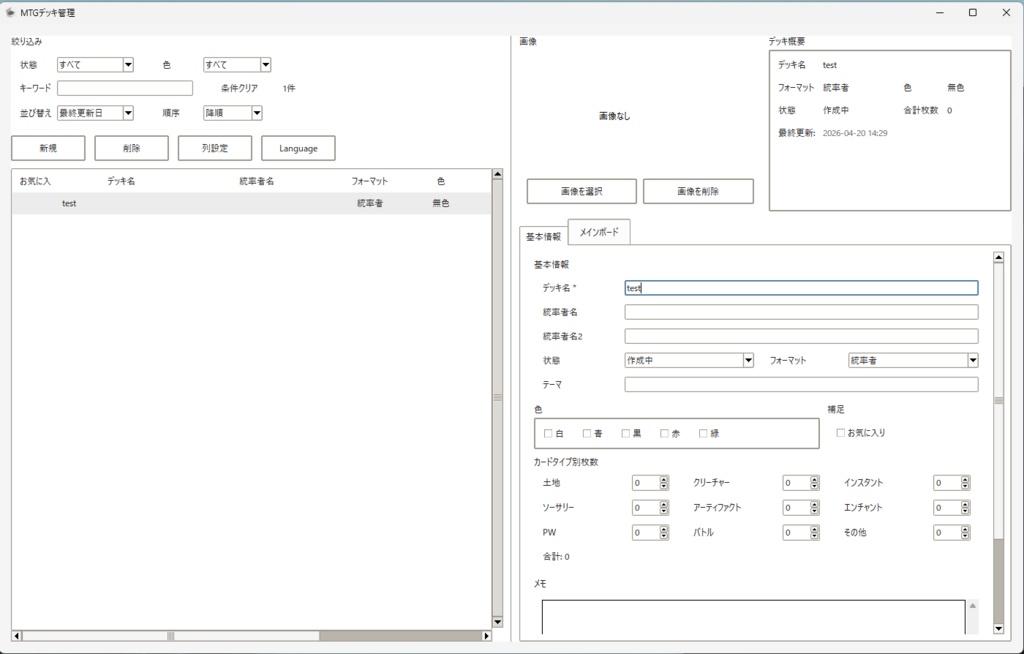1024x654 pixels.
Task: Click the ソーサリー count stepper arrows
Action: (664, 508)
